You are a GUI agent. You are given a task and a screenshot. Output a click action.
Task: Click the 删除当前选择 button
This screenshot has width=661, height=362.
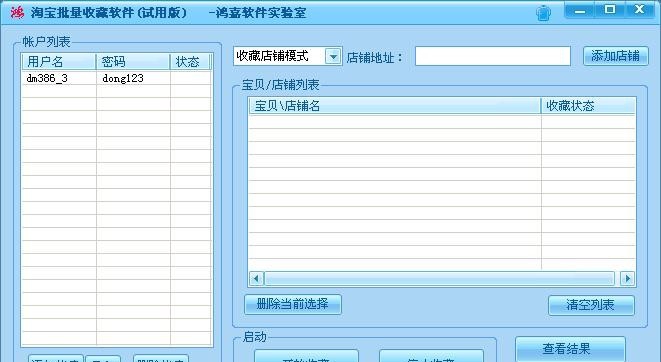[x=293, y=304]
